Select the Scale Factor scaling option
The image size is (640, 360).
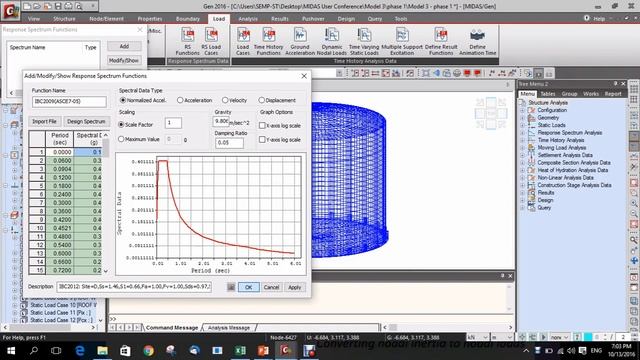click(x=121, y=124)
